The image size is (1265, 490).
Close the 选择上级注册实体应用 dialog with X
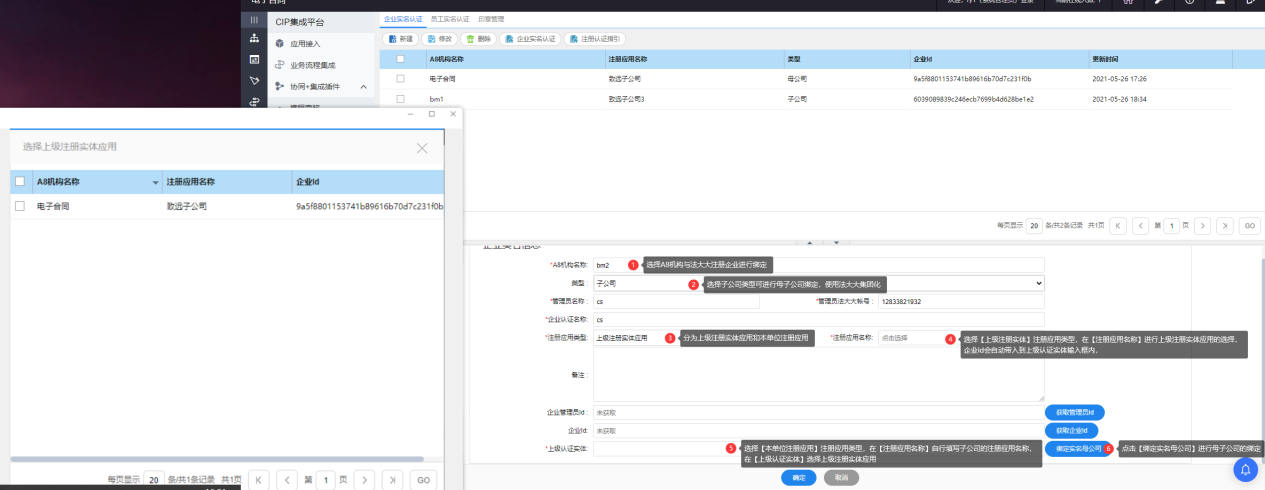click(422, 148)
